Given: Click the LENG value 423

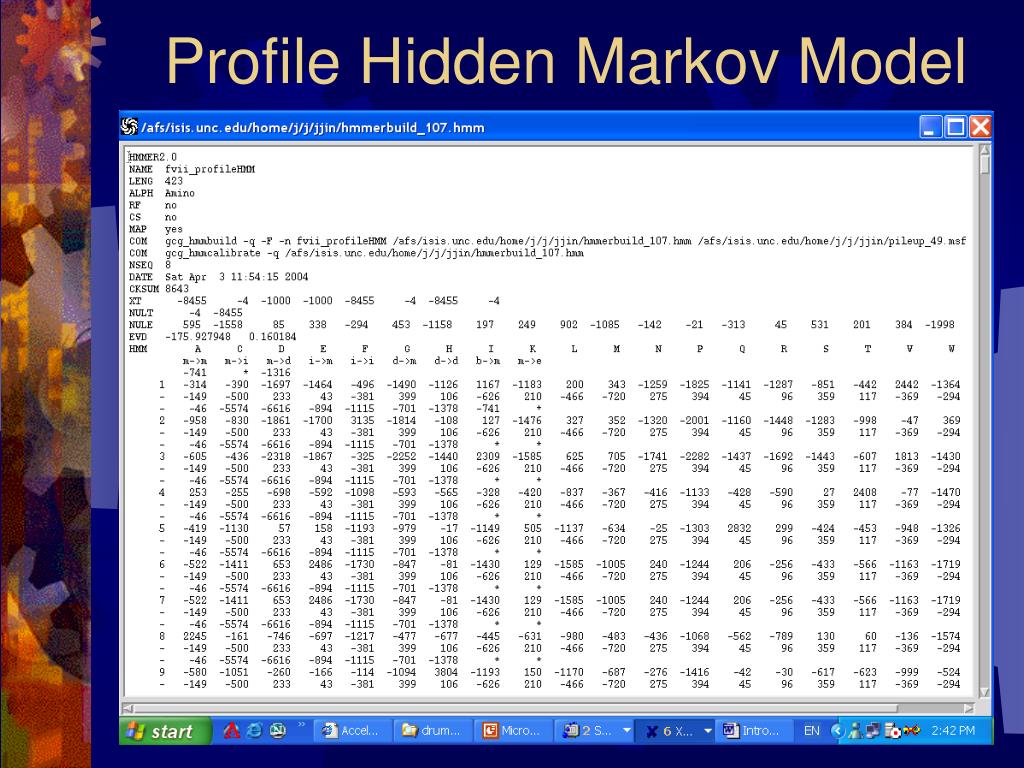Looking at the screenshot, I should tap(174, 181).
